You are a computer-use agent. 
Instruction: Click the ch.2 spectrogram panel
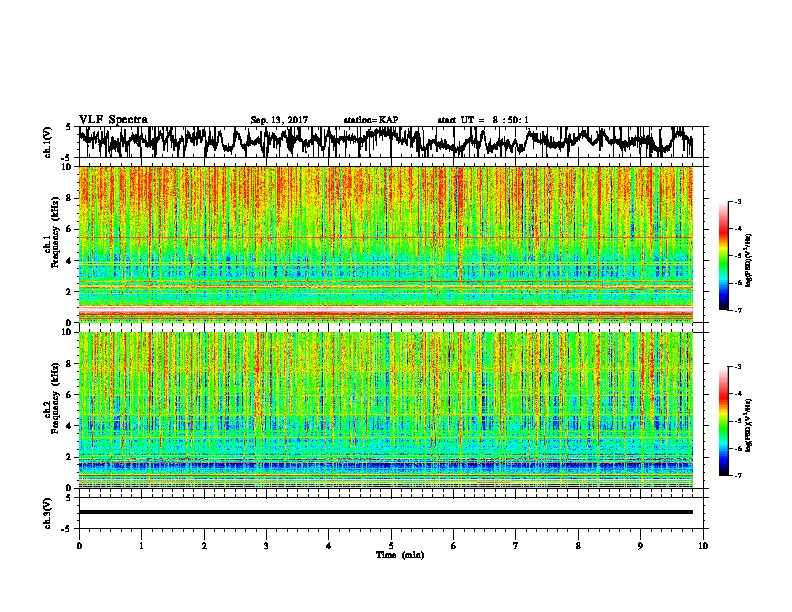click(385, 410)
